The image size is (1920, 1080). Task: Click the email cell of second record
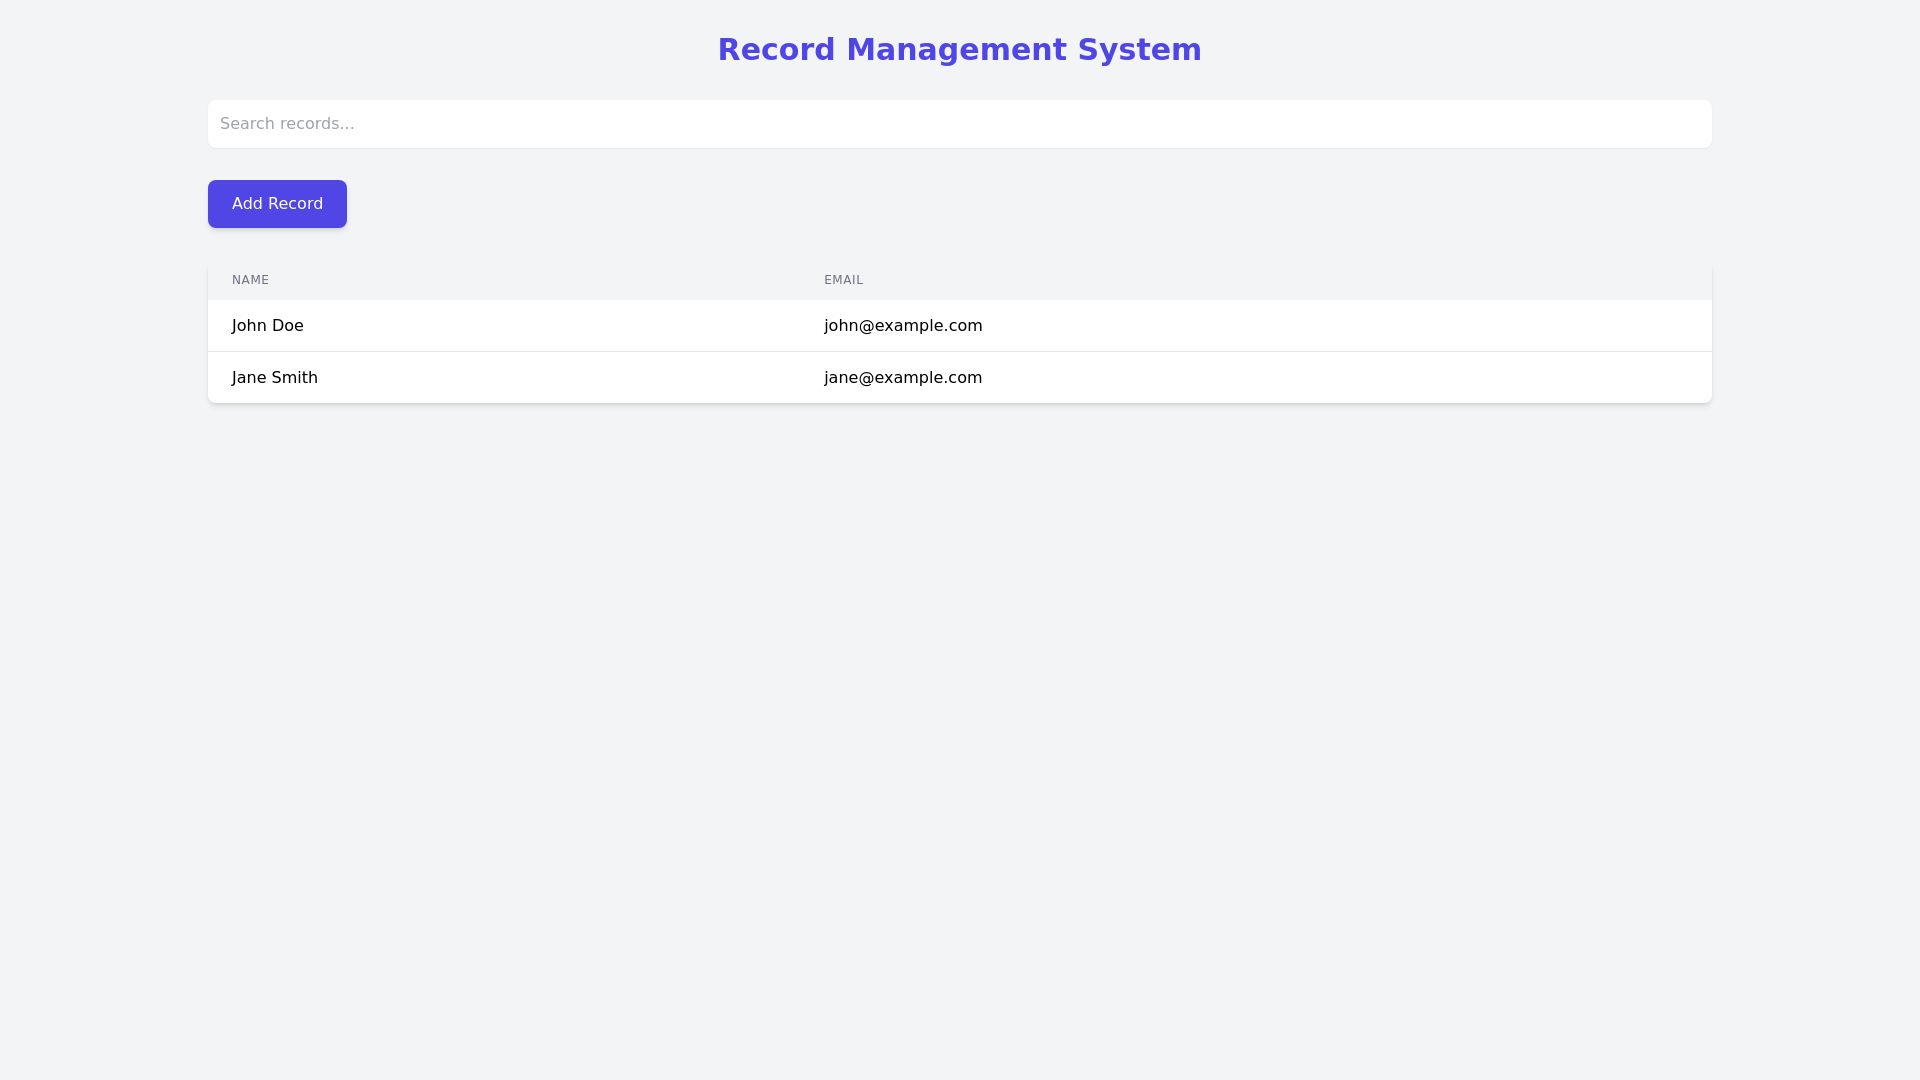point(903,377)
